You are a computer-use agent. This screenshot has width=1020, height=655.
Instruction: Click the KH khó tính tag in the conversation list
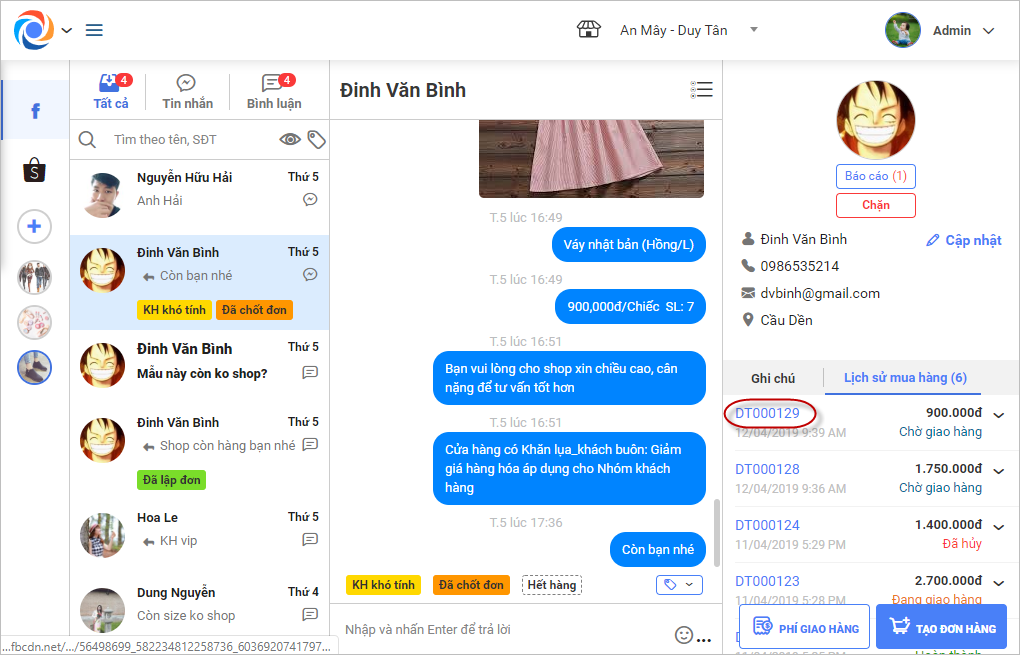pyautogui.click(x=174, y=310)
